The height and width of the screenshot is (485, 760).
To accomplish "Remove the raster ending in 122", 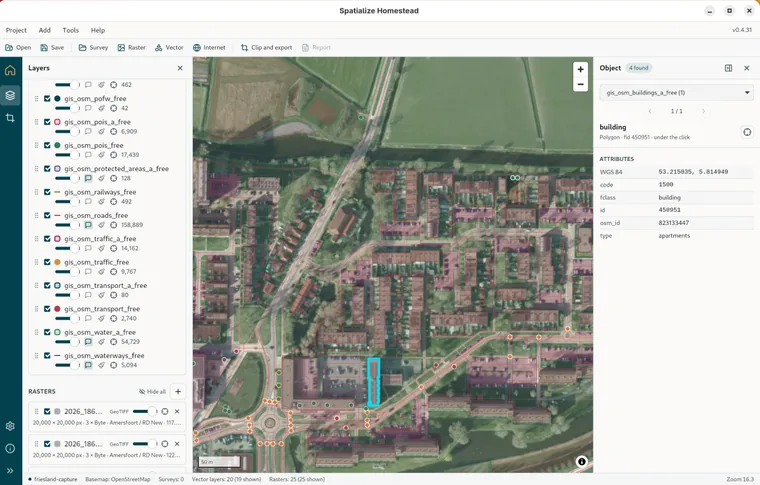I will pos(177,444).
